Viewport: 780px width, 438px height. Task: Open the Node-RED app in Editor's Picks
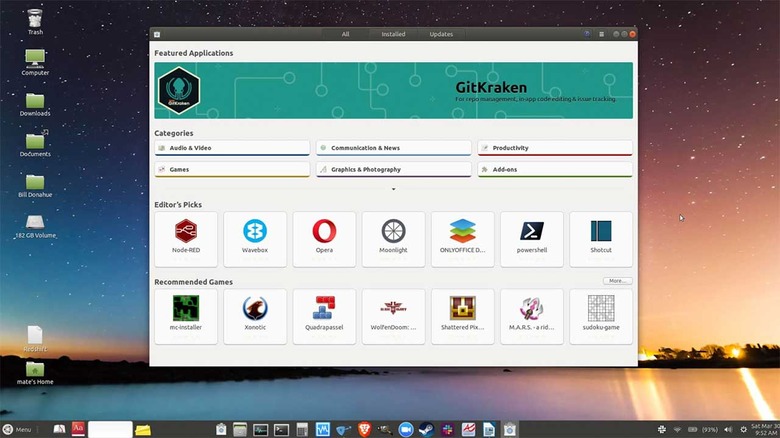point(185,238)
